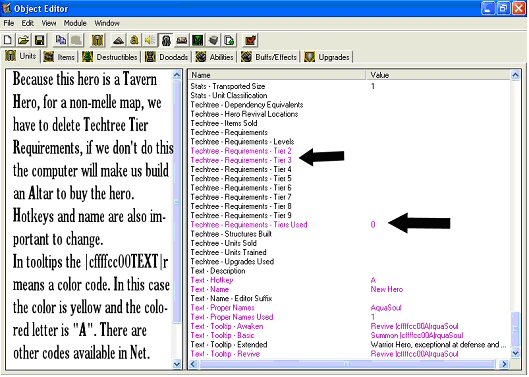The height and width of the screenshot is (377, 529).
Task: Select Text - Description row
Action: click(350, 271)
